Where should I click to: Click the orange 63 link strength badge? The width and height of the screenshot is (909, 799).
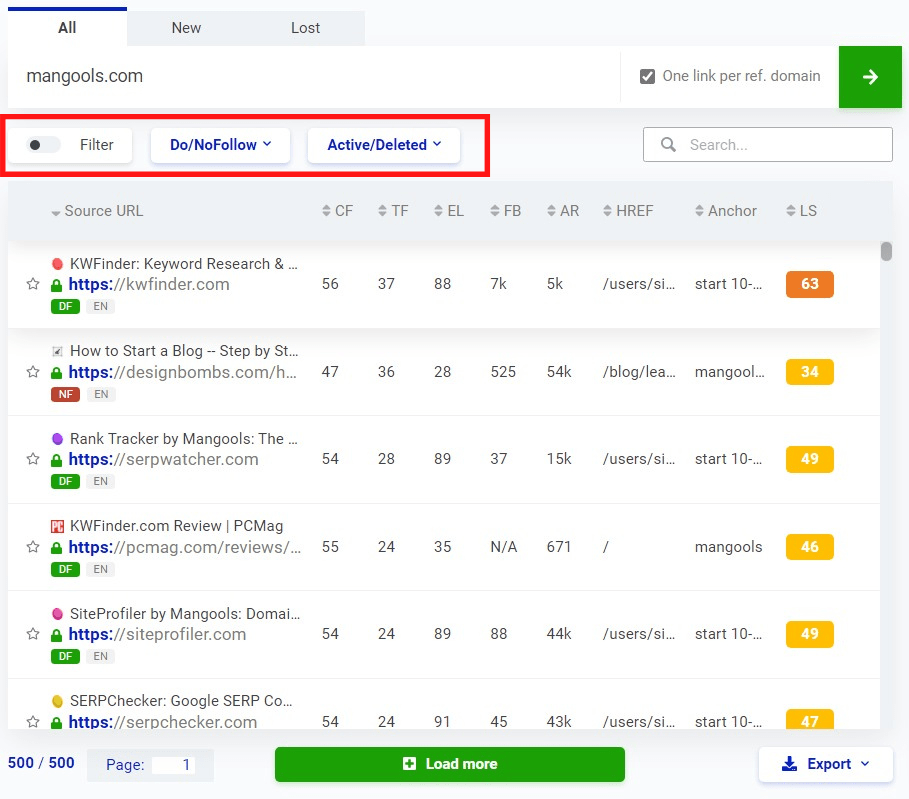pos(810,284)
